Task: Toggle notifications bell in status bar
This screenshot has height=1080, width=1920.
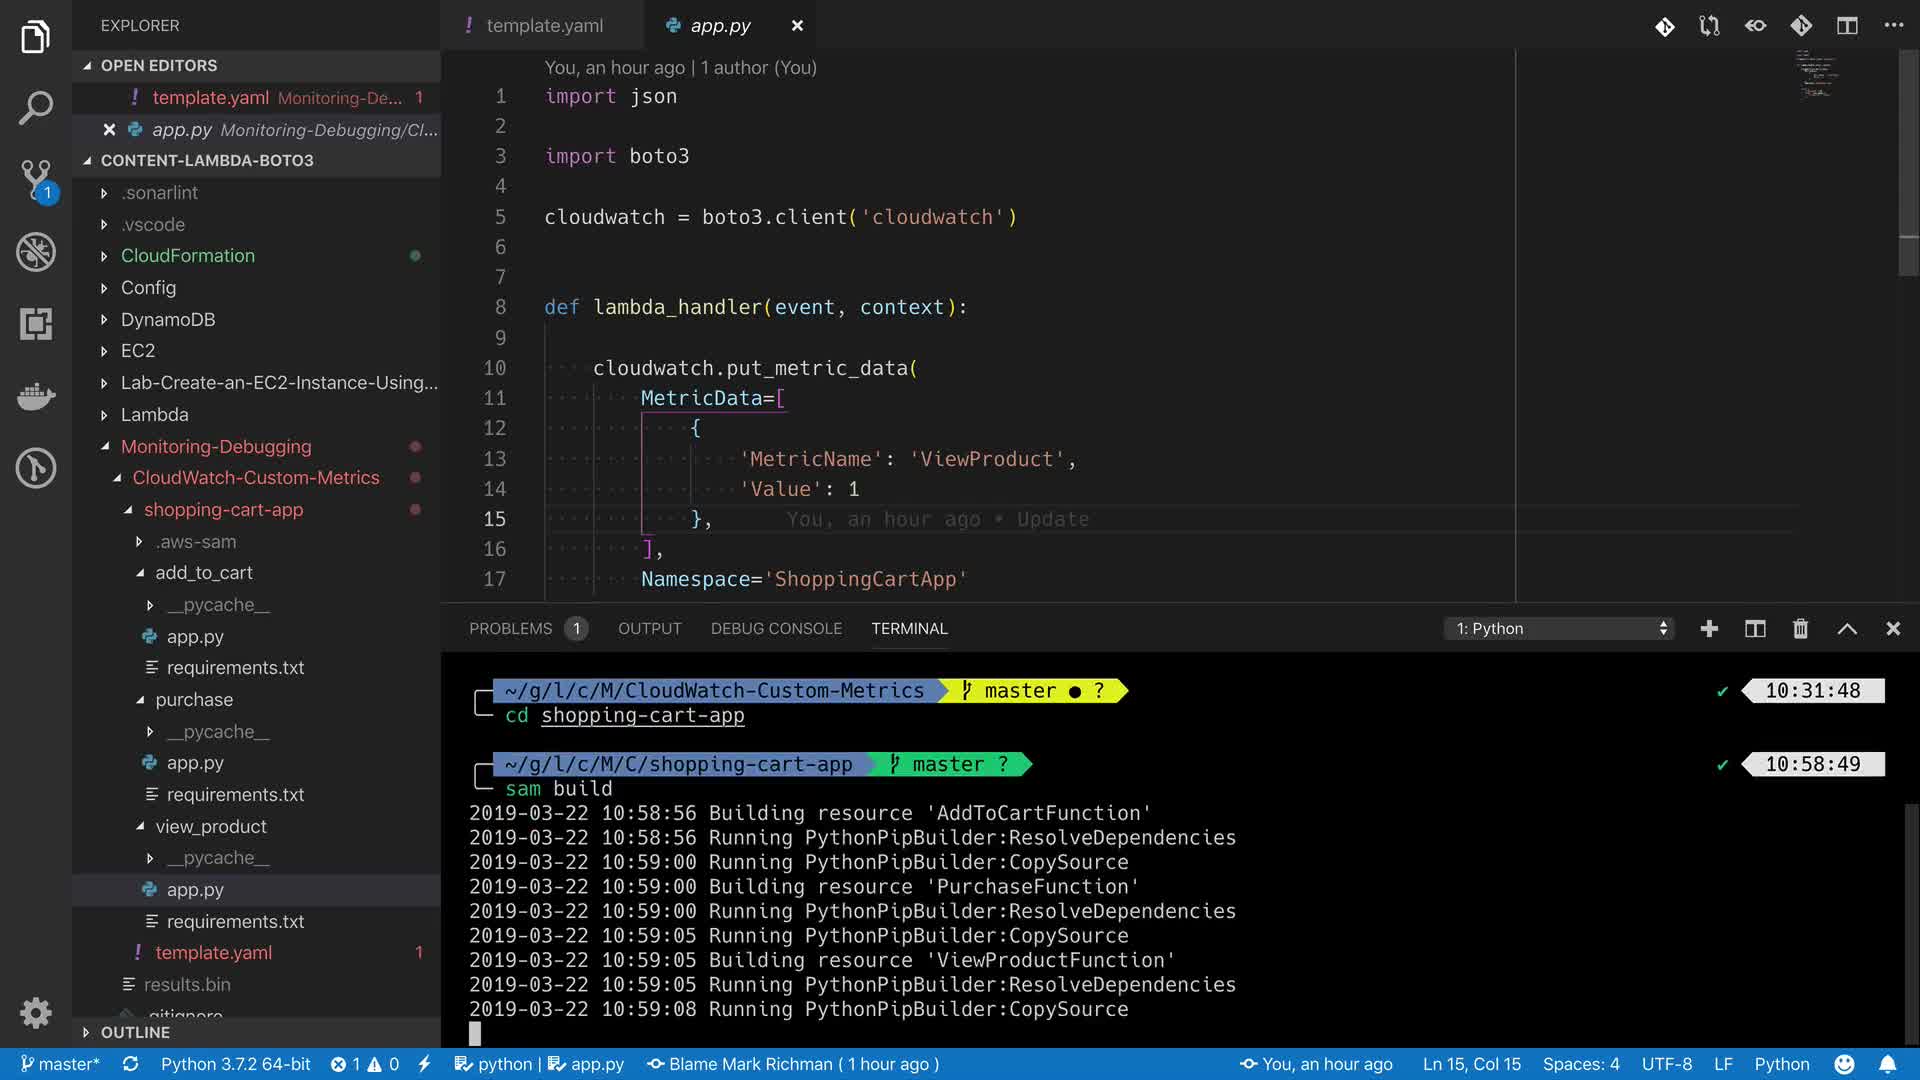Action: pos(1887,1064)
